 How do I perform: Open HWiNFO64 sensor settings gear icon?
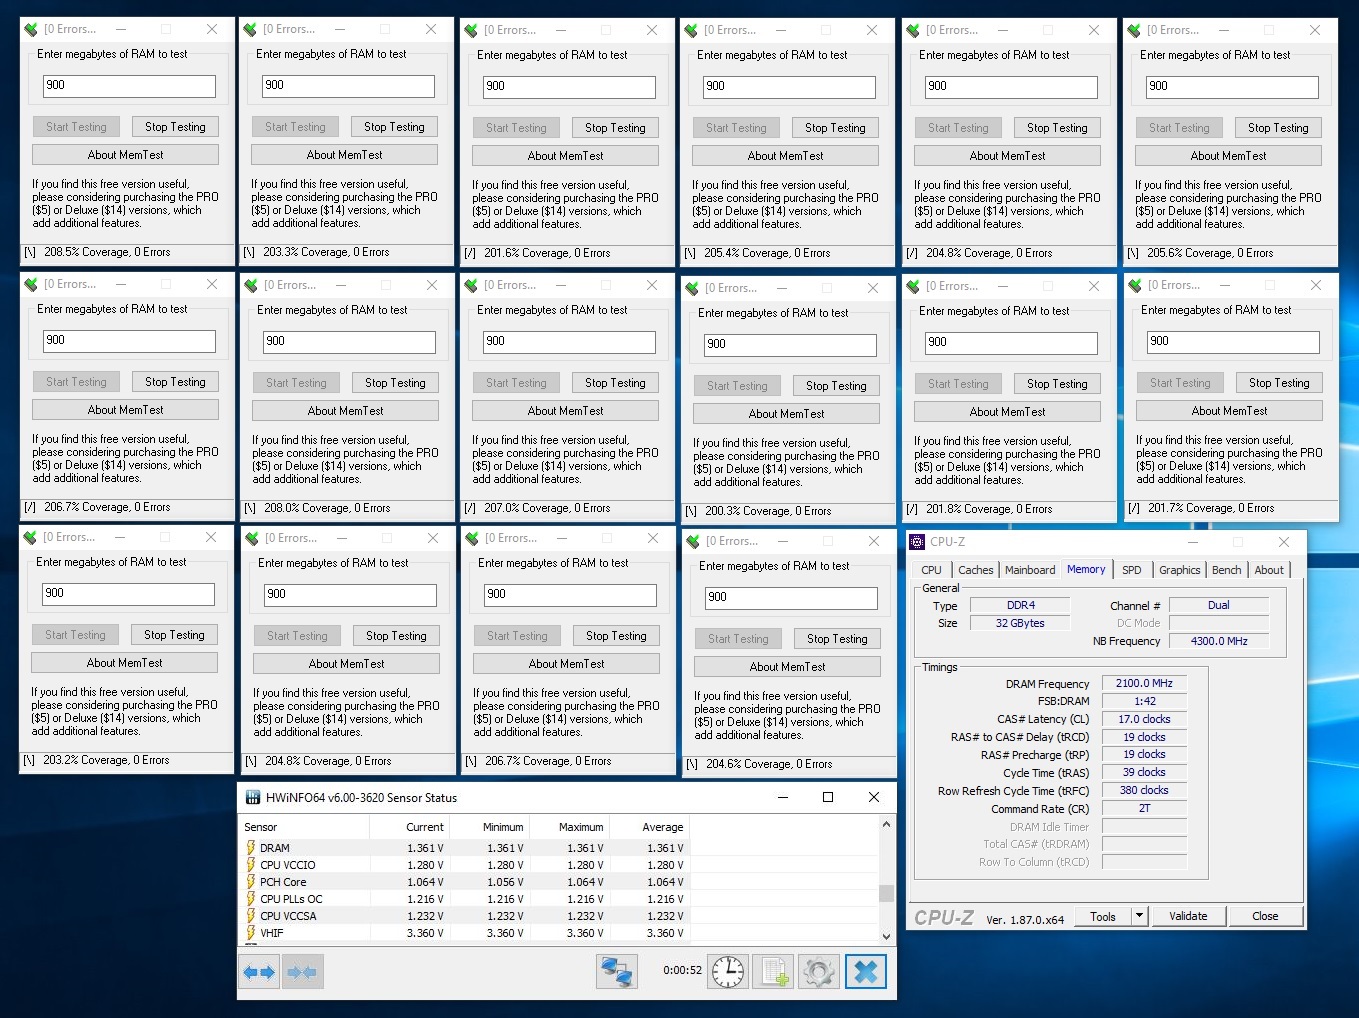coord(819,972)
